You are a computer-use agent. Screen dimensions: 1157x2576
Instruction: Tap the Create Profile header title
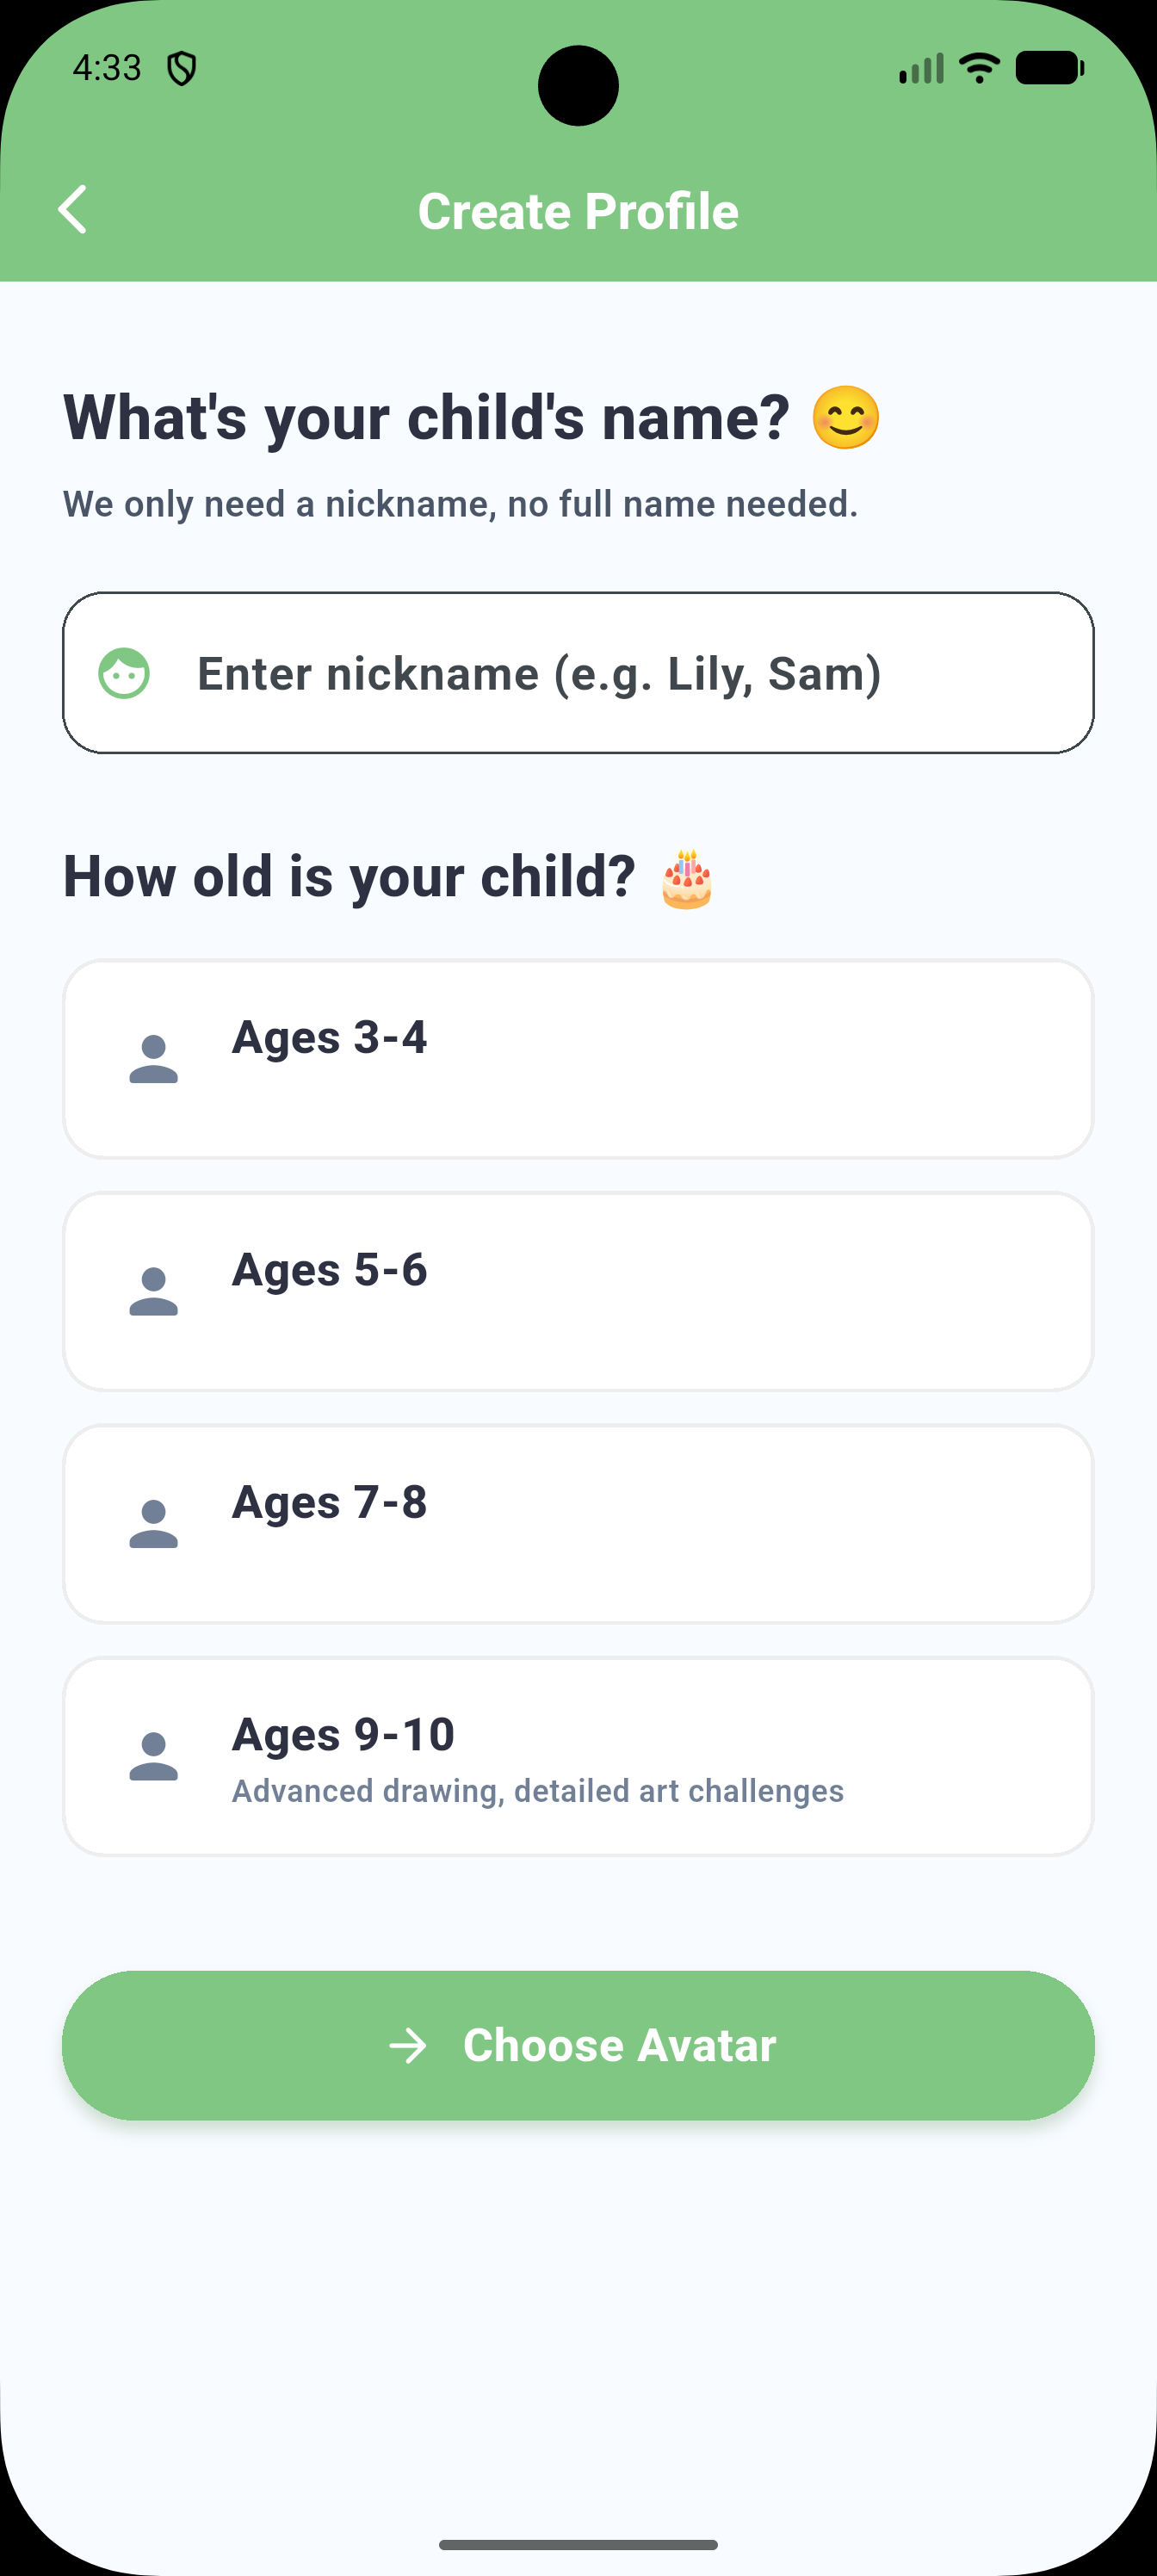coord(578,211)
